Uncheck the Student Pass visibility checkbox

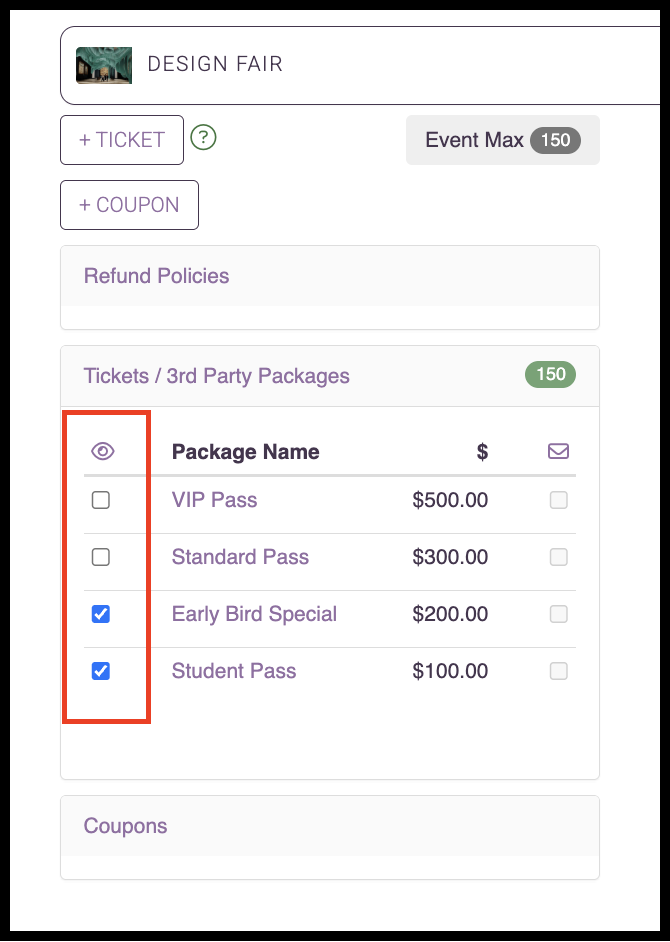point(100,671)
